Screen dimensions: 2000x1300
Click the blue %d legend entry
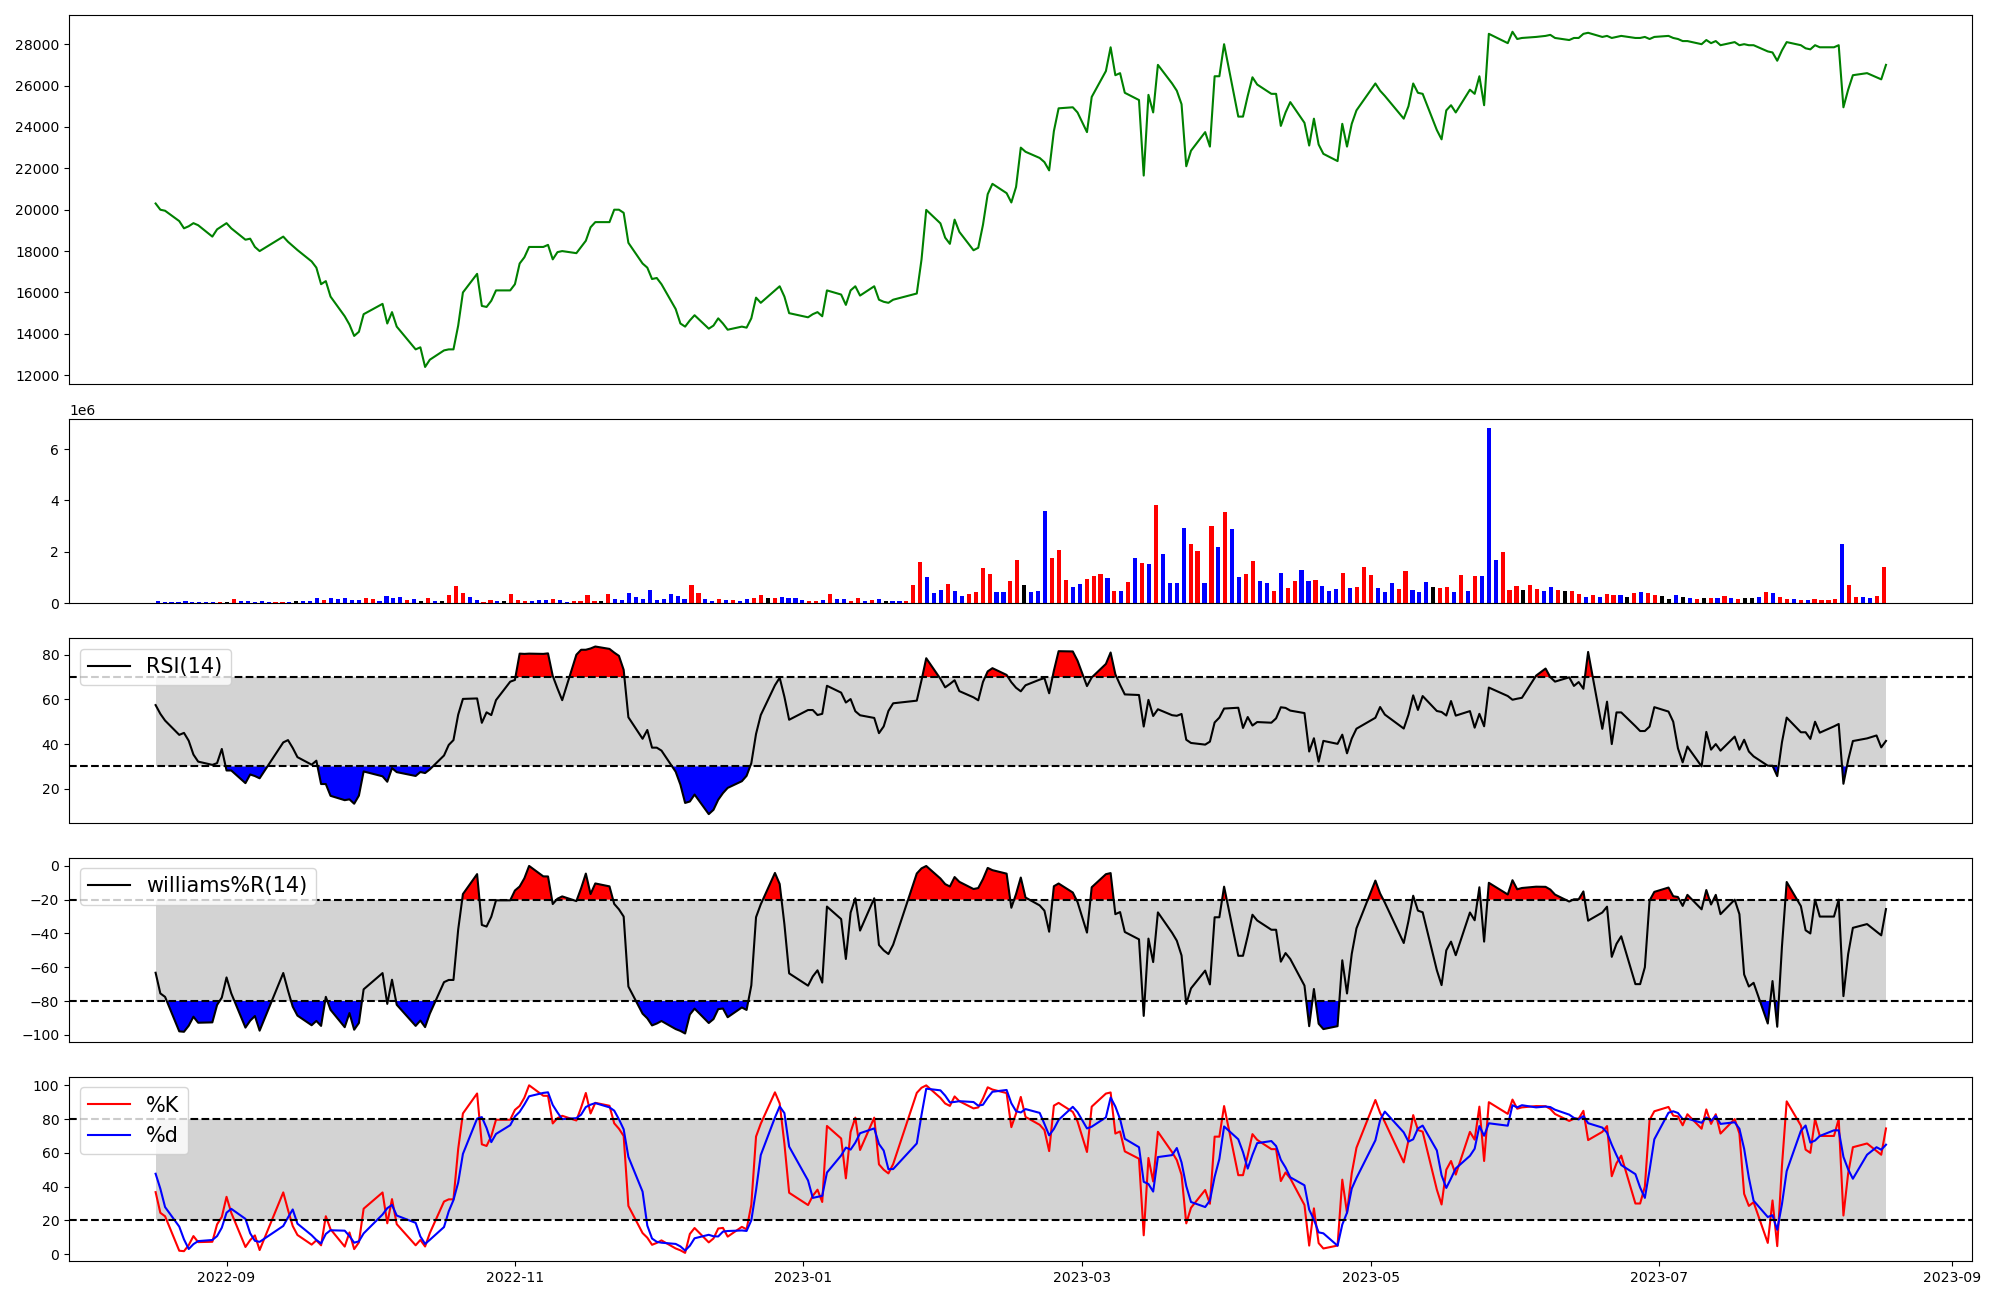pyautogui.click(x=161, y=1135)
